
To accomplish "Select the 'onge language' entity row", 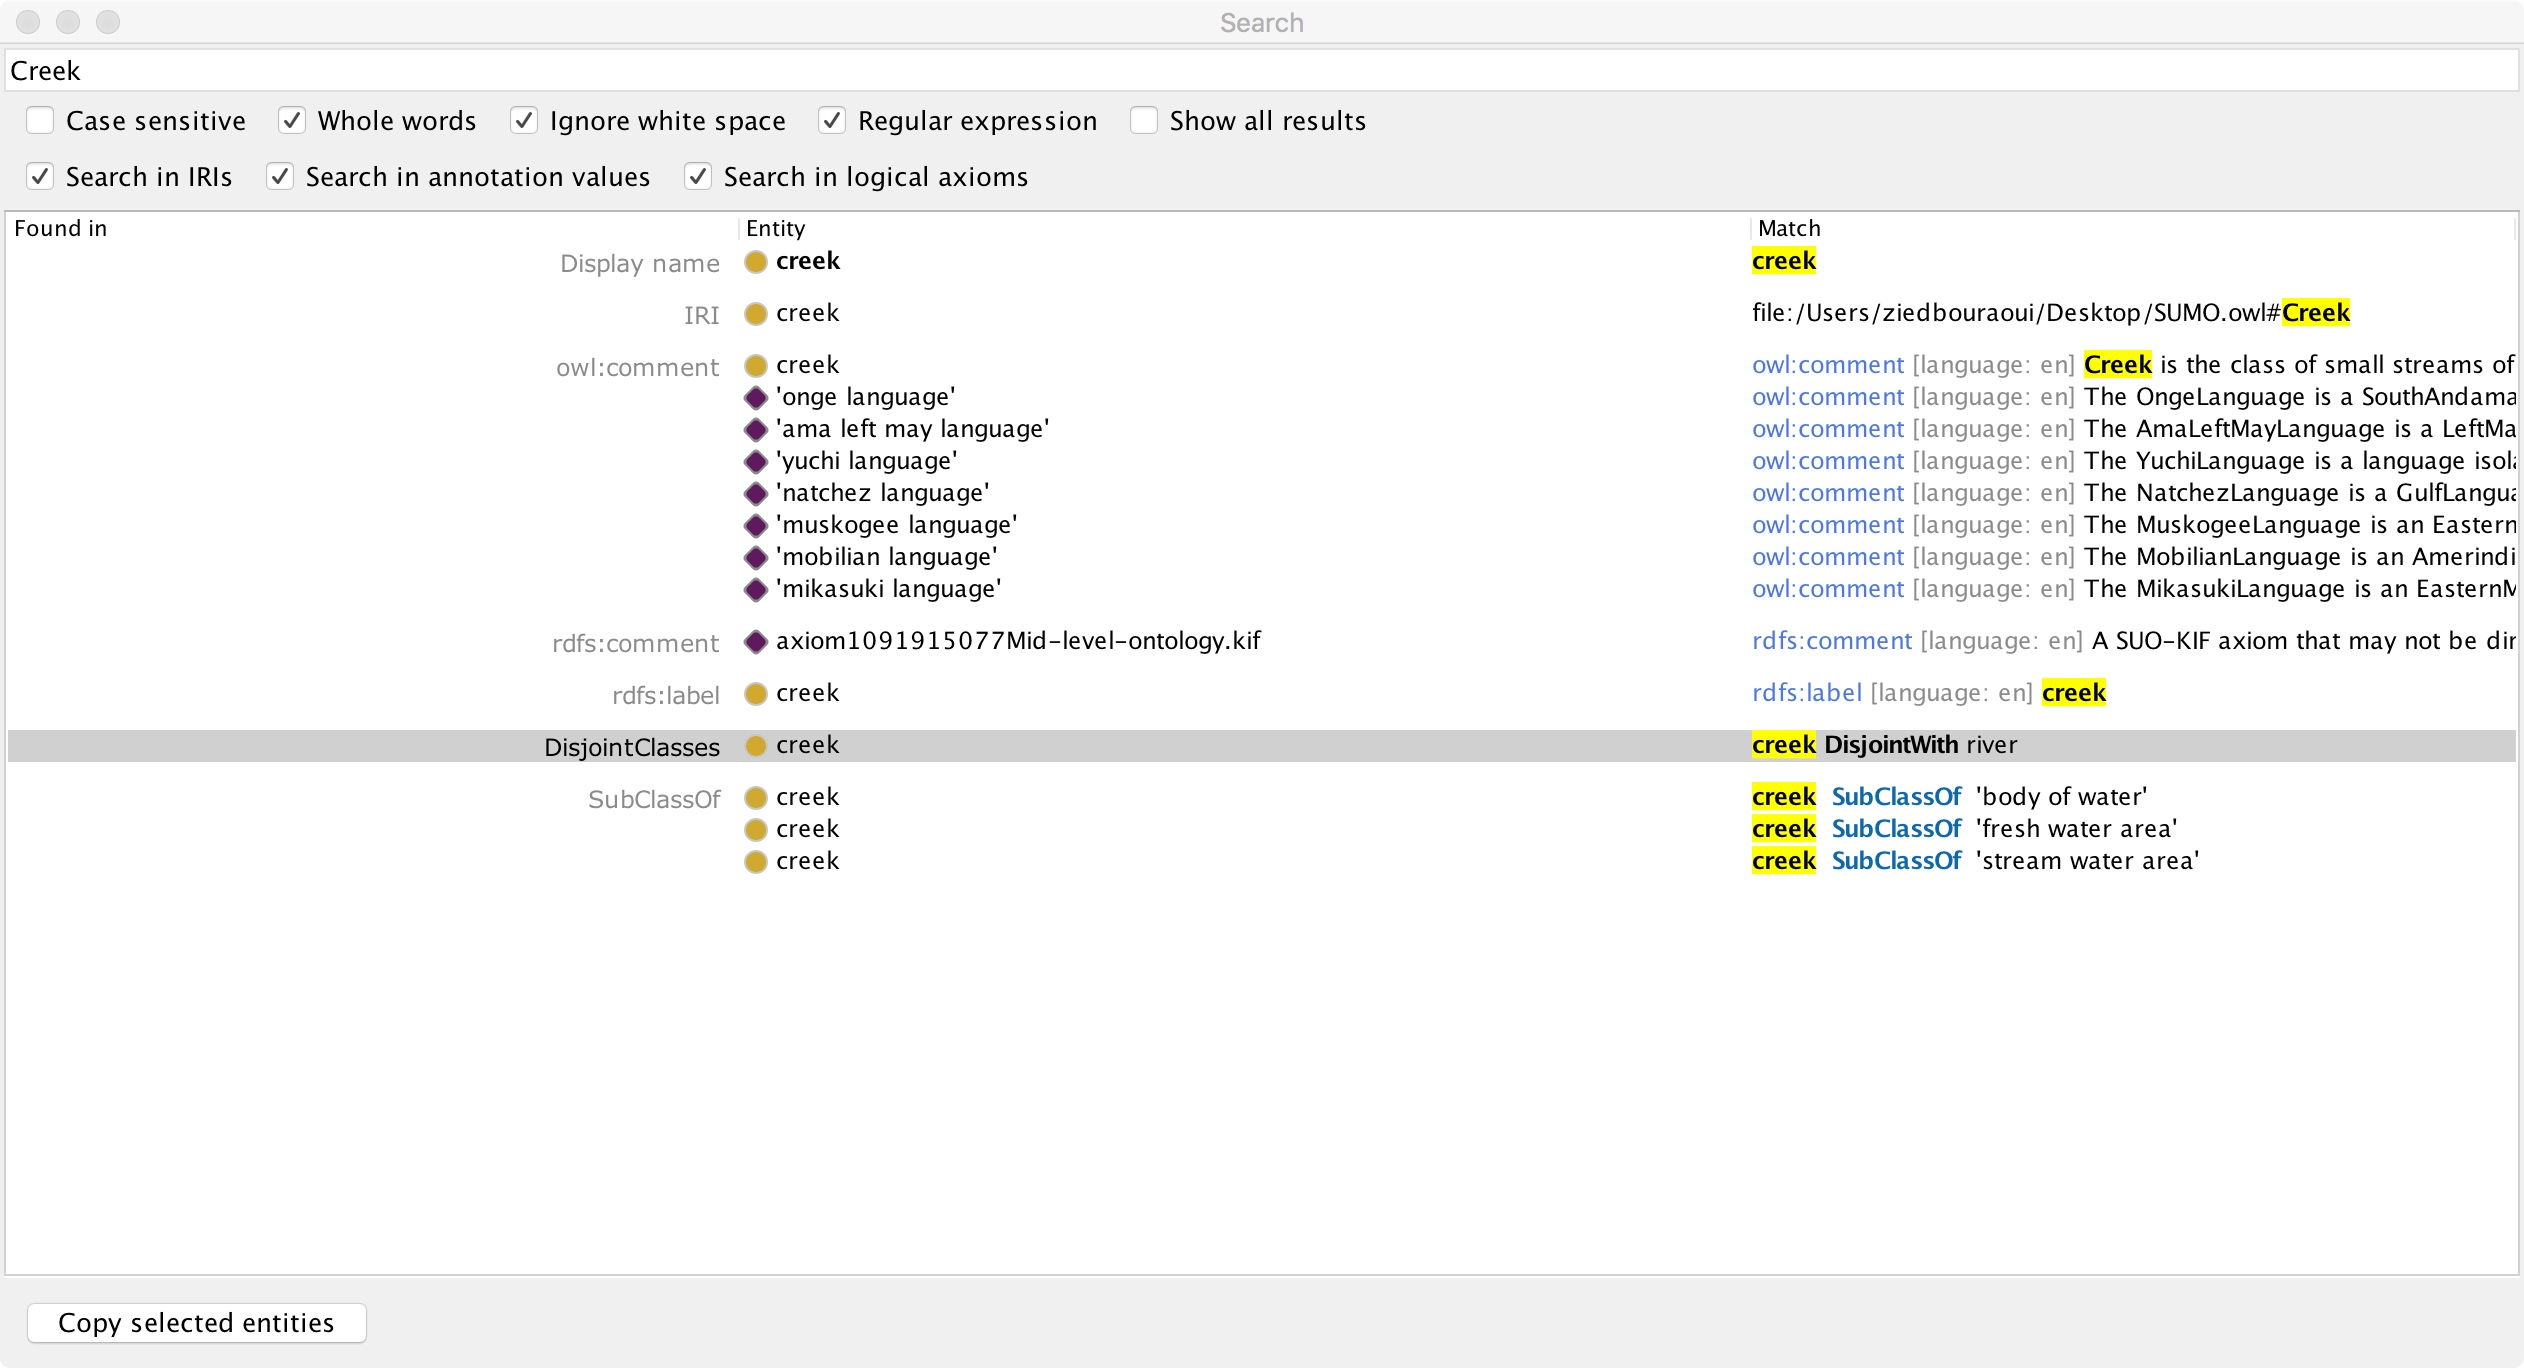I will click(866, 397).
